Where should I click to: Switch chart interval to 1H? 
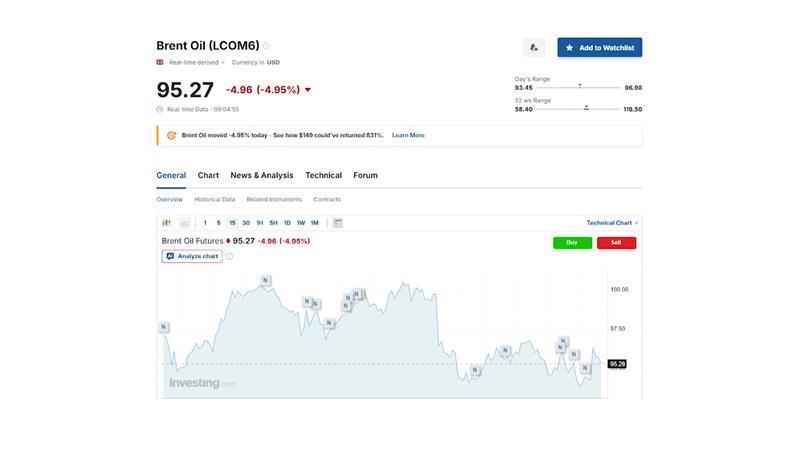coord(260,223)
